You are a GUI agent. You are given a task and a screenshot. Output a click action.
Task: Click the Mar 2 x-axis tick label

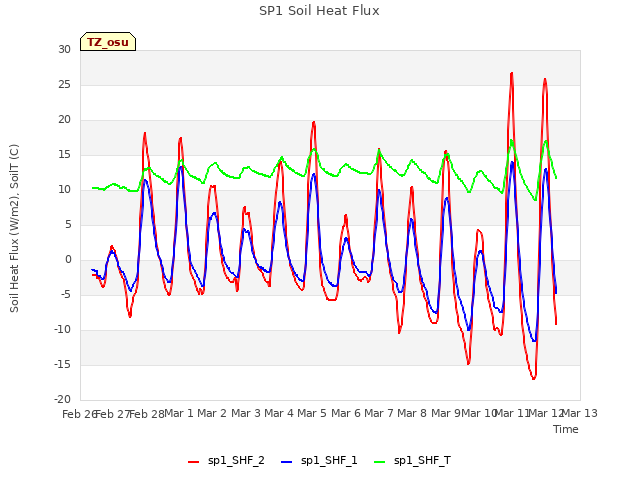pos(212,413)
